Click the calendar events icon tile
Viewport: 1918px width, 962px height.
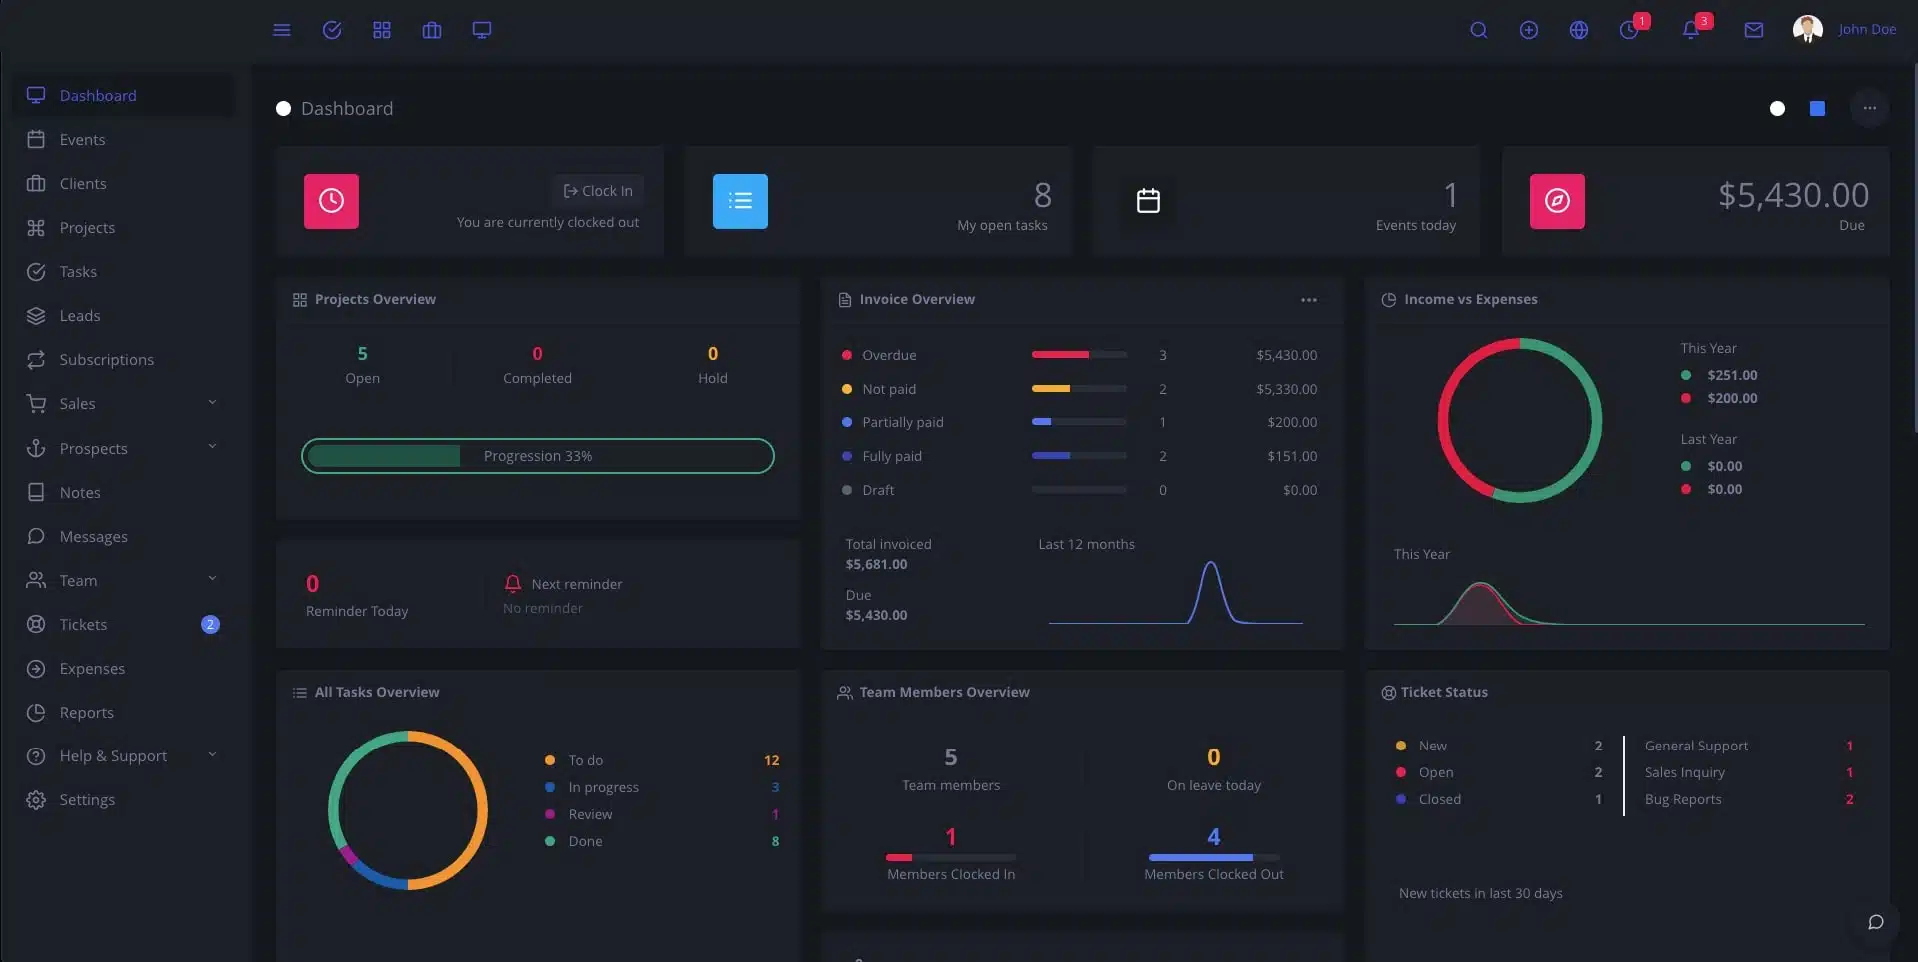click(1148, 201)
